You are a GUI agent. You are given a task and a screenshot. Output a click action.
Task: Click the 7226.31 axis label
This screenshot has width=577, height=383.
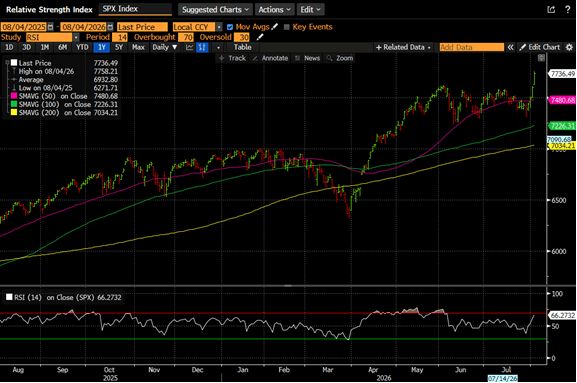pyautogui.click(x=562, y=126)
